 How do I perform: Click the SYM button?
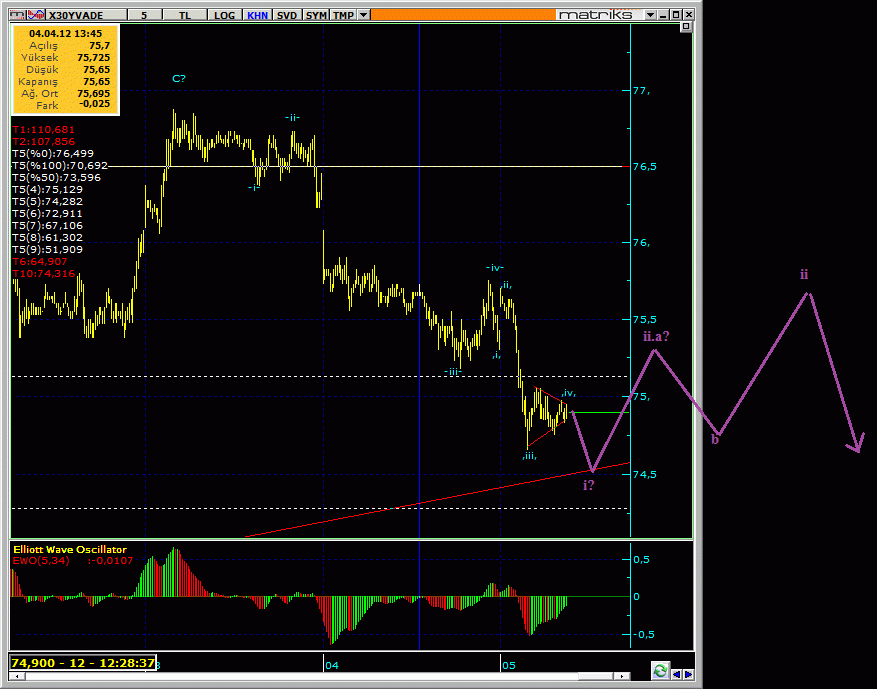click(316, 15)
